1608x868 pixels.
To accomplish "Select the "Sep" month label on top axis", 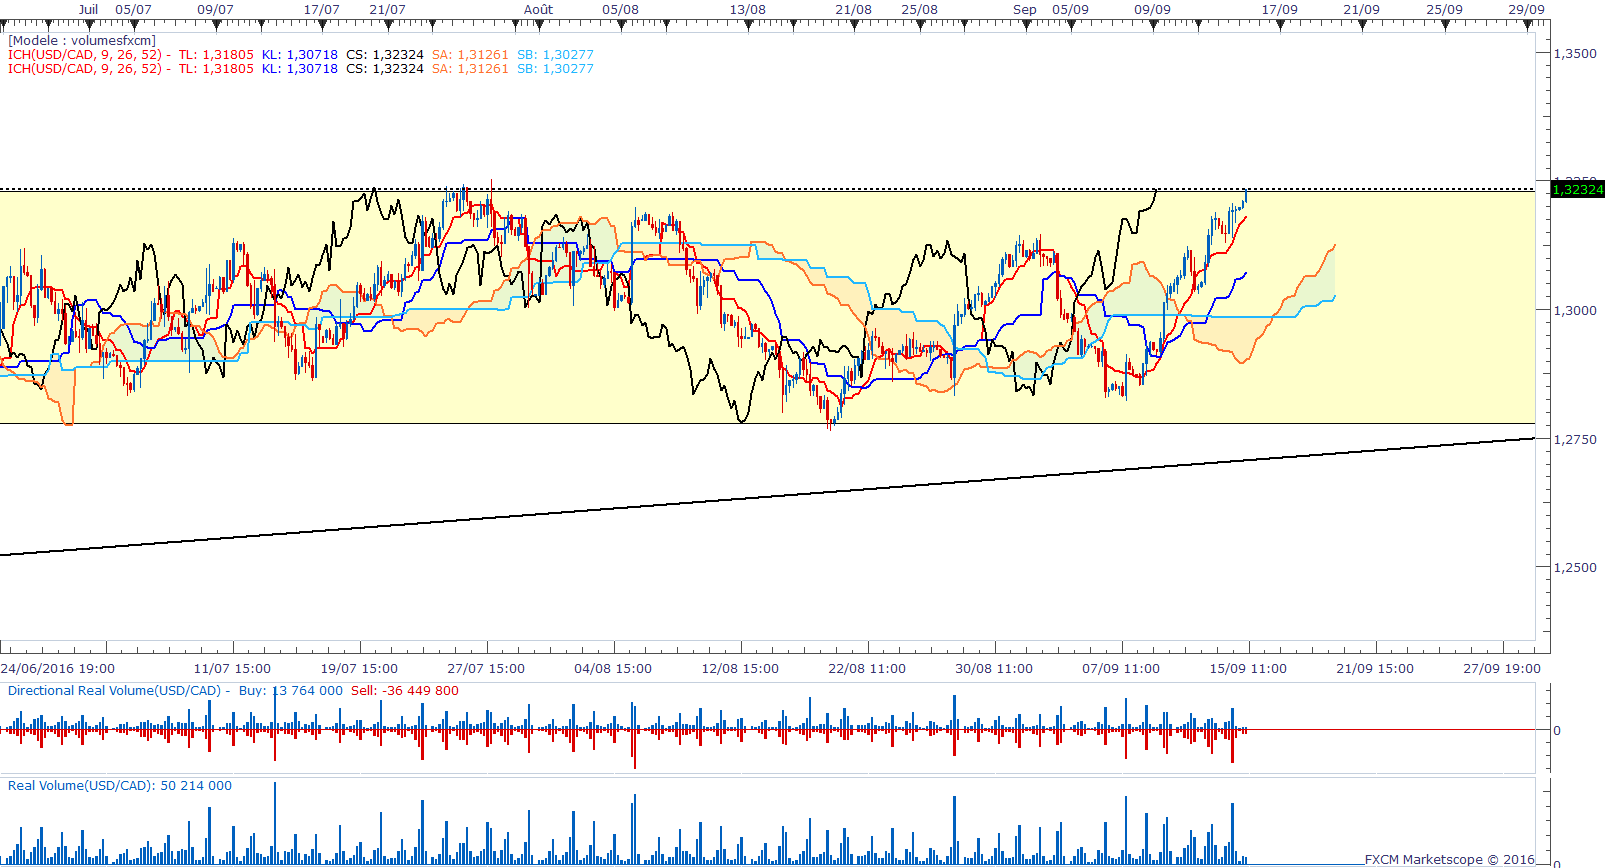I will [1025, 9].
